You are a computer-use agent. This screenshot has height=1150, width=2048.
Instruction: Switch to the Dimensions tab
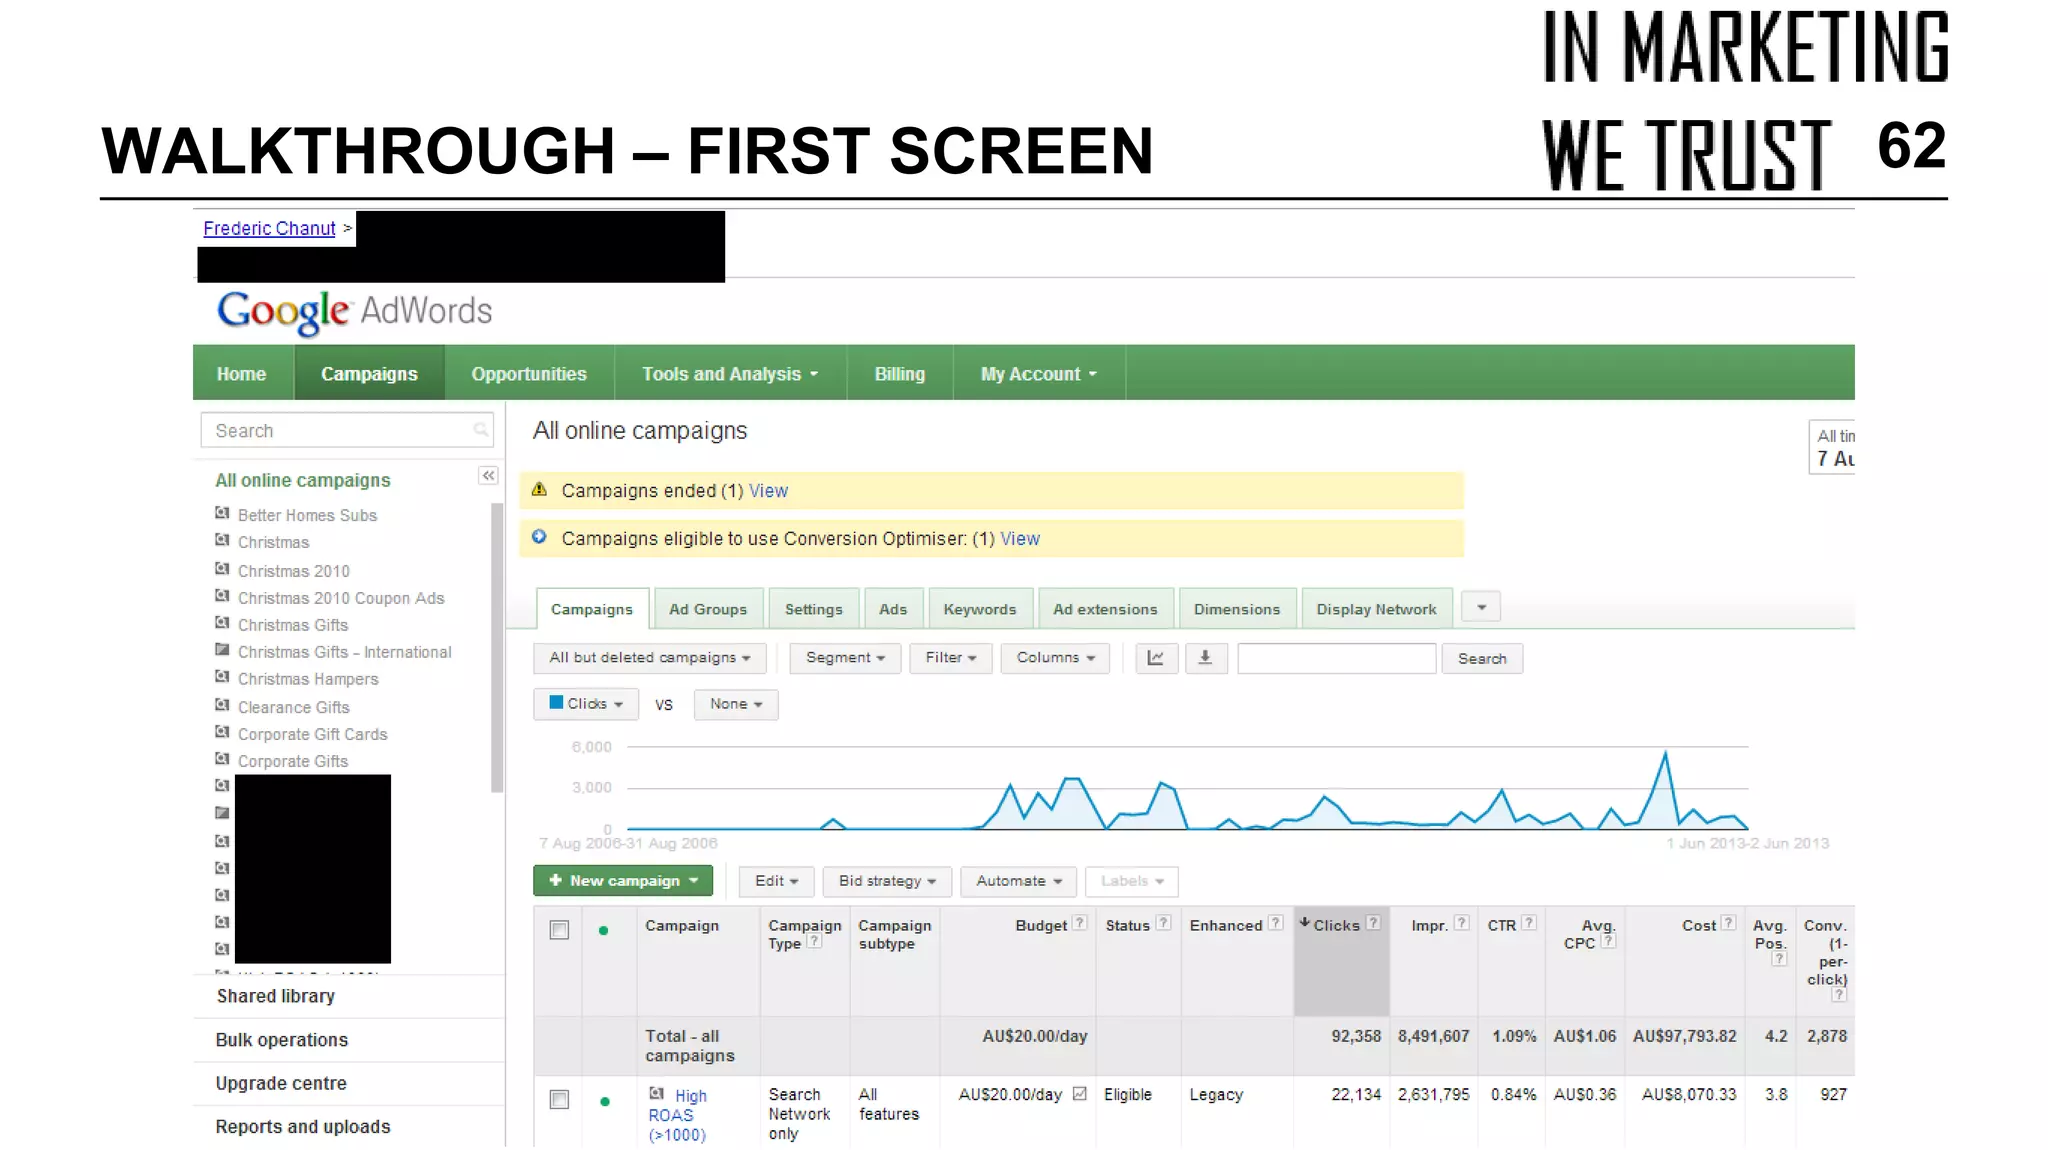pos(1237,609)
